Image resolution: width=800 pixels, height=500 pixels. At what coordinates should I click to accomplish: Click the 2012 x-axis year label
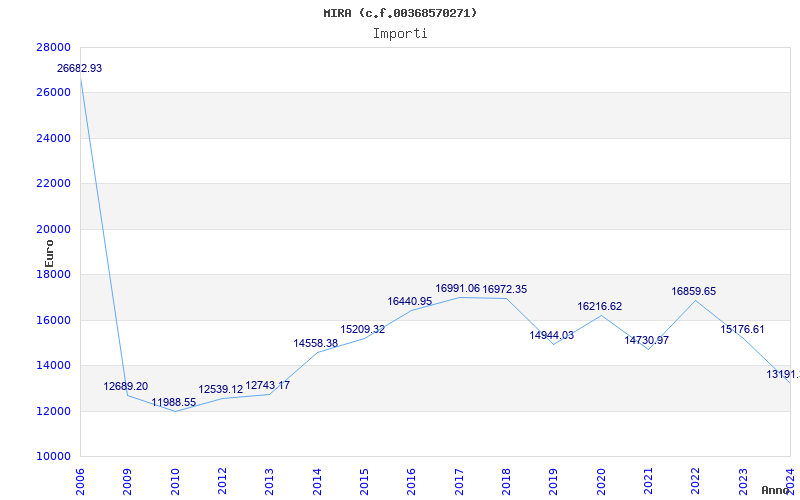(x=222, y=481)
